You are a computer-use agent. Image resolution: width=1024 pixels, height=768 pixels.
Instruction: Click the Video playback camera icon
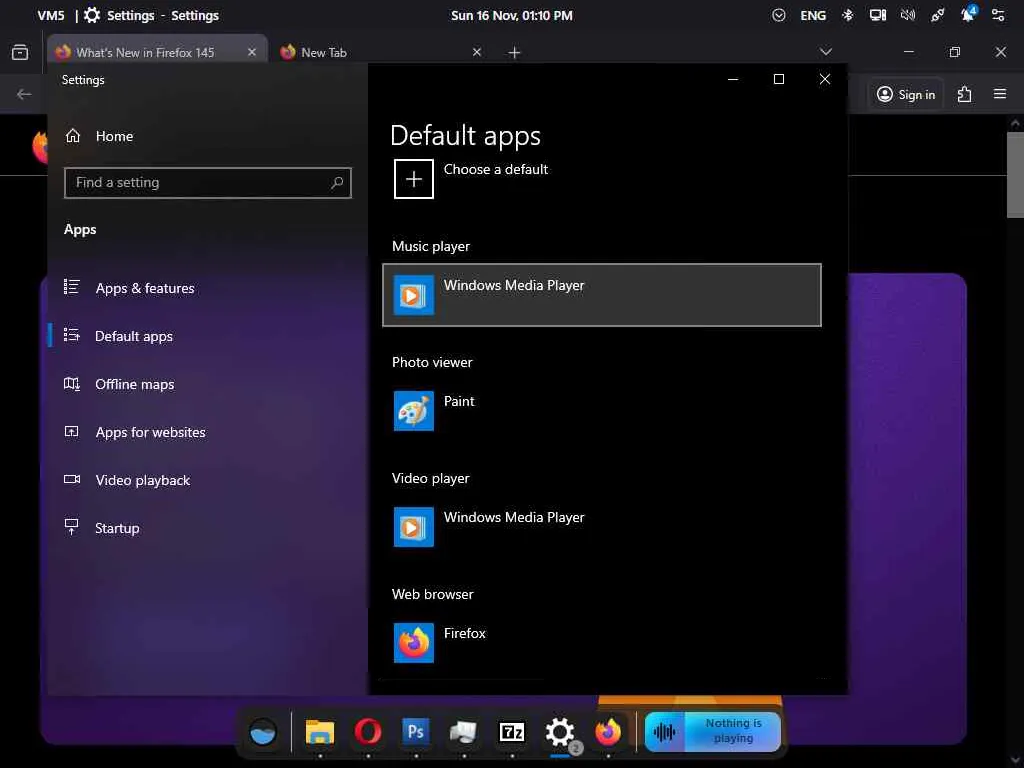(x=72, y=479)
